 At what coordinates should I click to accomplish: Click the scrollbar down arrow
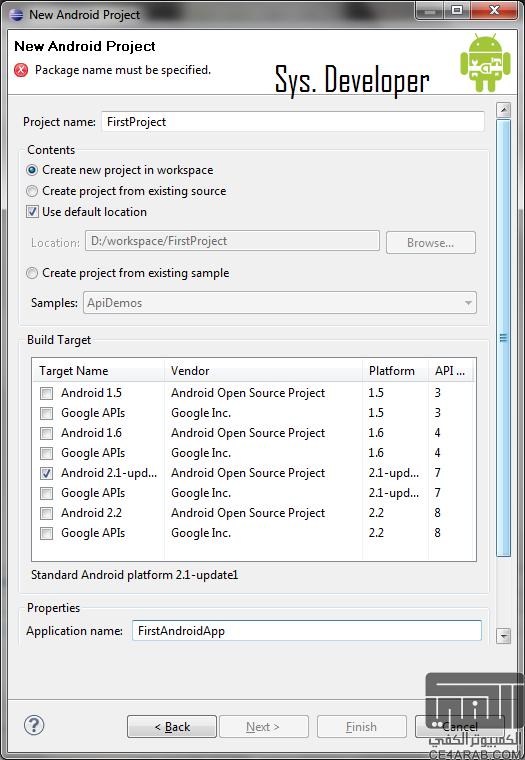(504, 635)
